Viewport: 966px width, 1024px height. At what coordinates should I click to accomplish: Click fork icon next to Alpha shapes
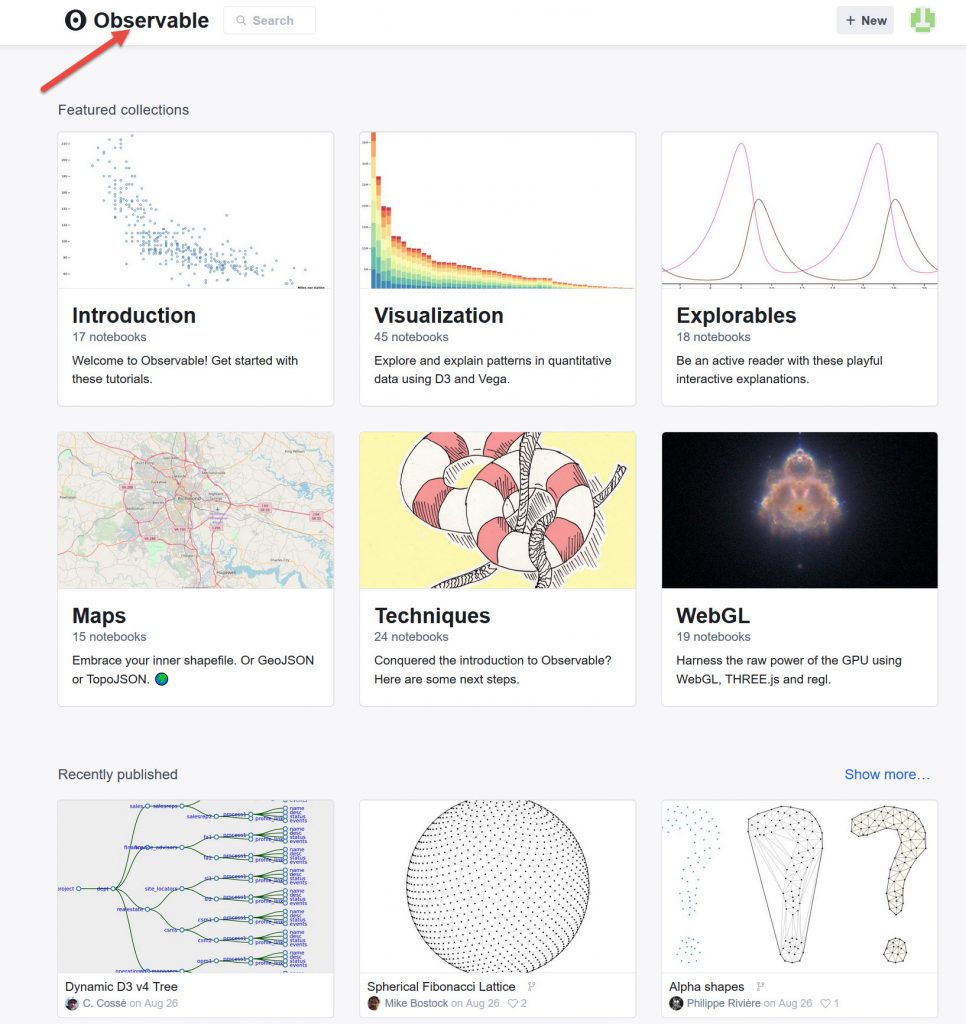(760, 987)
